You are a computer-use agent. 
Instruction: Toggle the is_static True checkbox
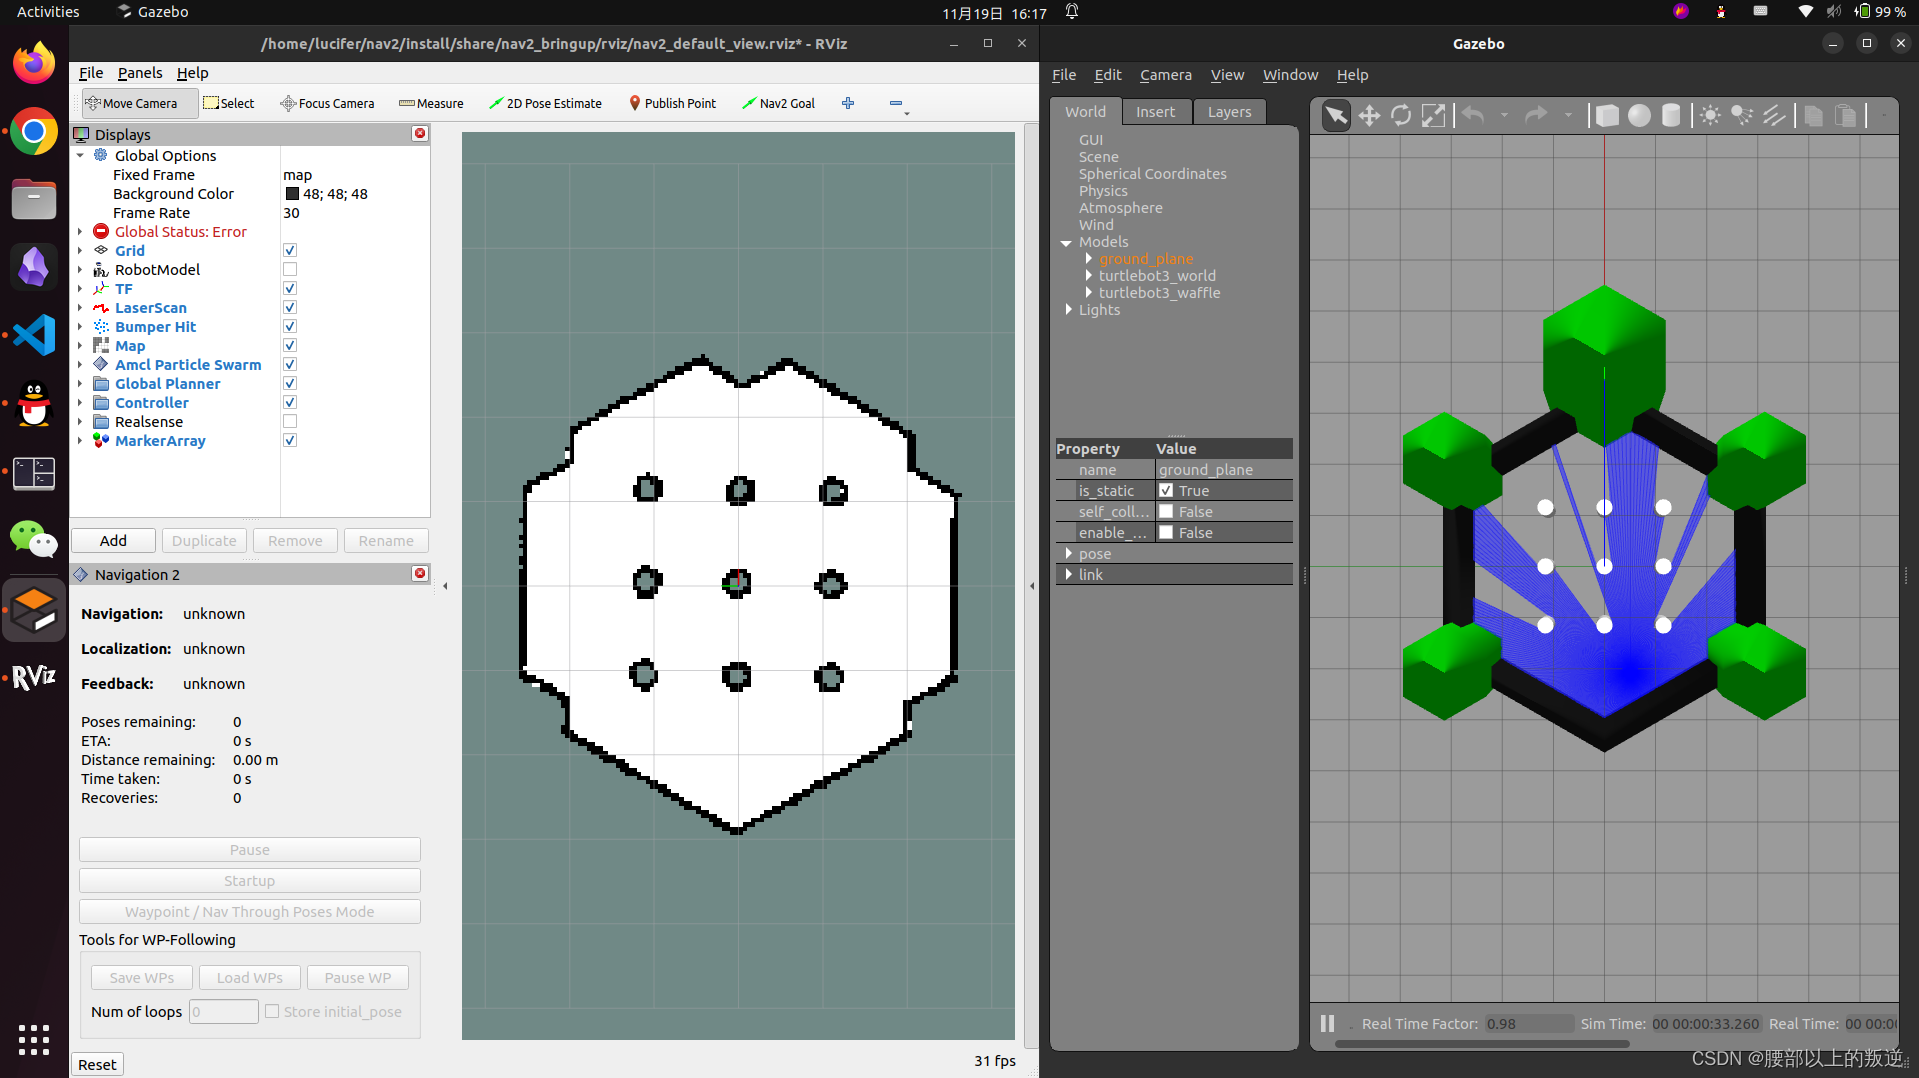pos(1166,490)
